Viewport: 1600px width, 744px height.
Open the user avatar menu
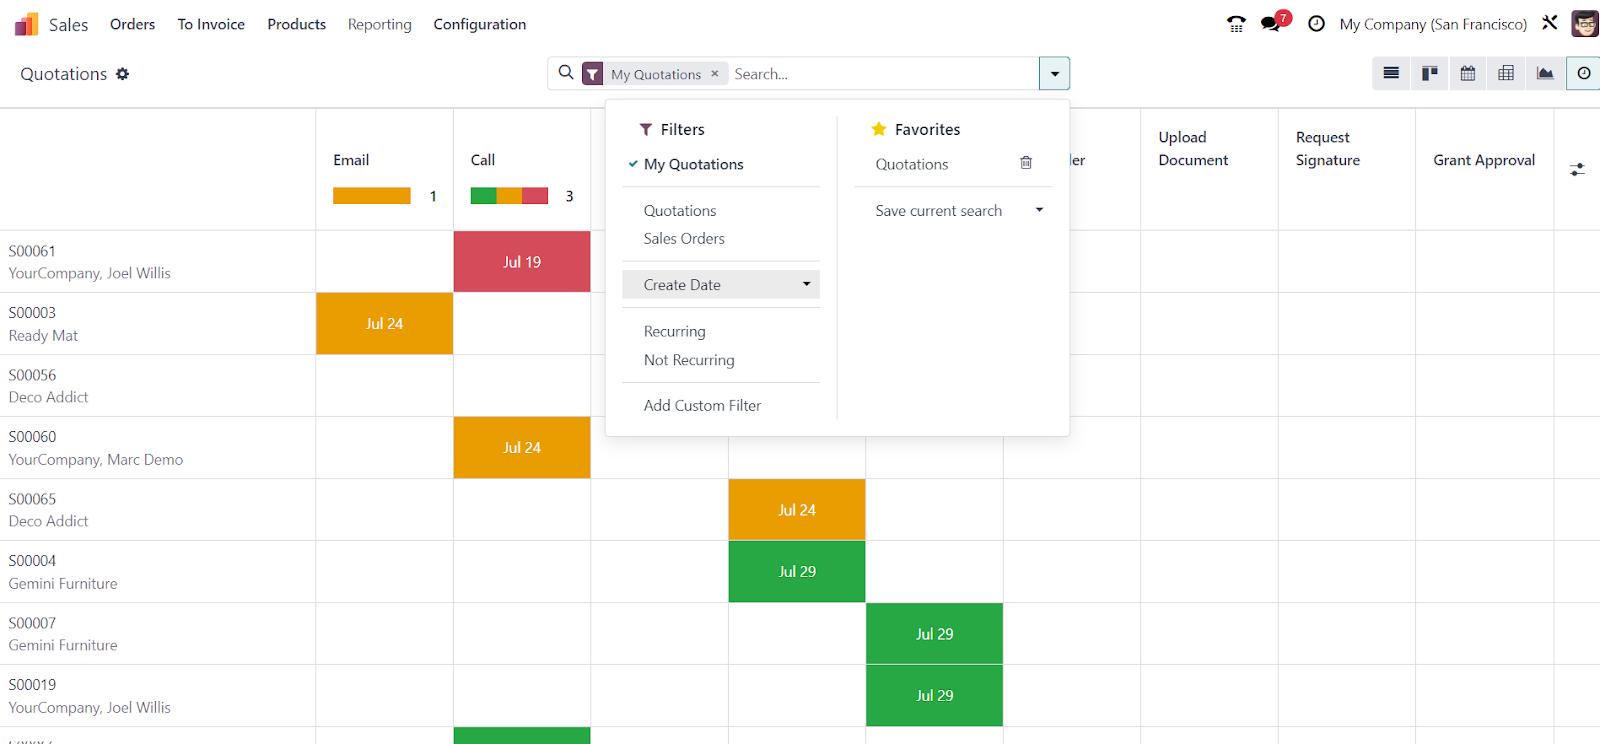(1585, 24)
